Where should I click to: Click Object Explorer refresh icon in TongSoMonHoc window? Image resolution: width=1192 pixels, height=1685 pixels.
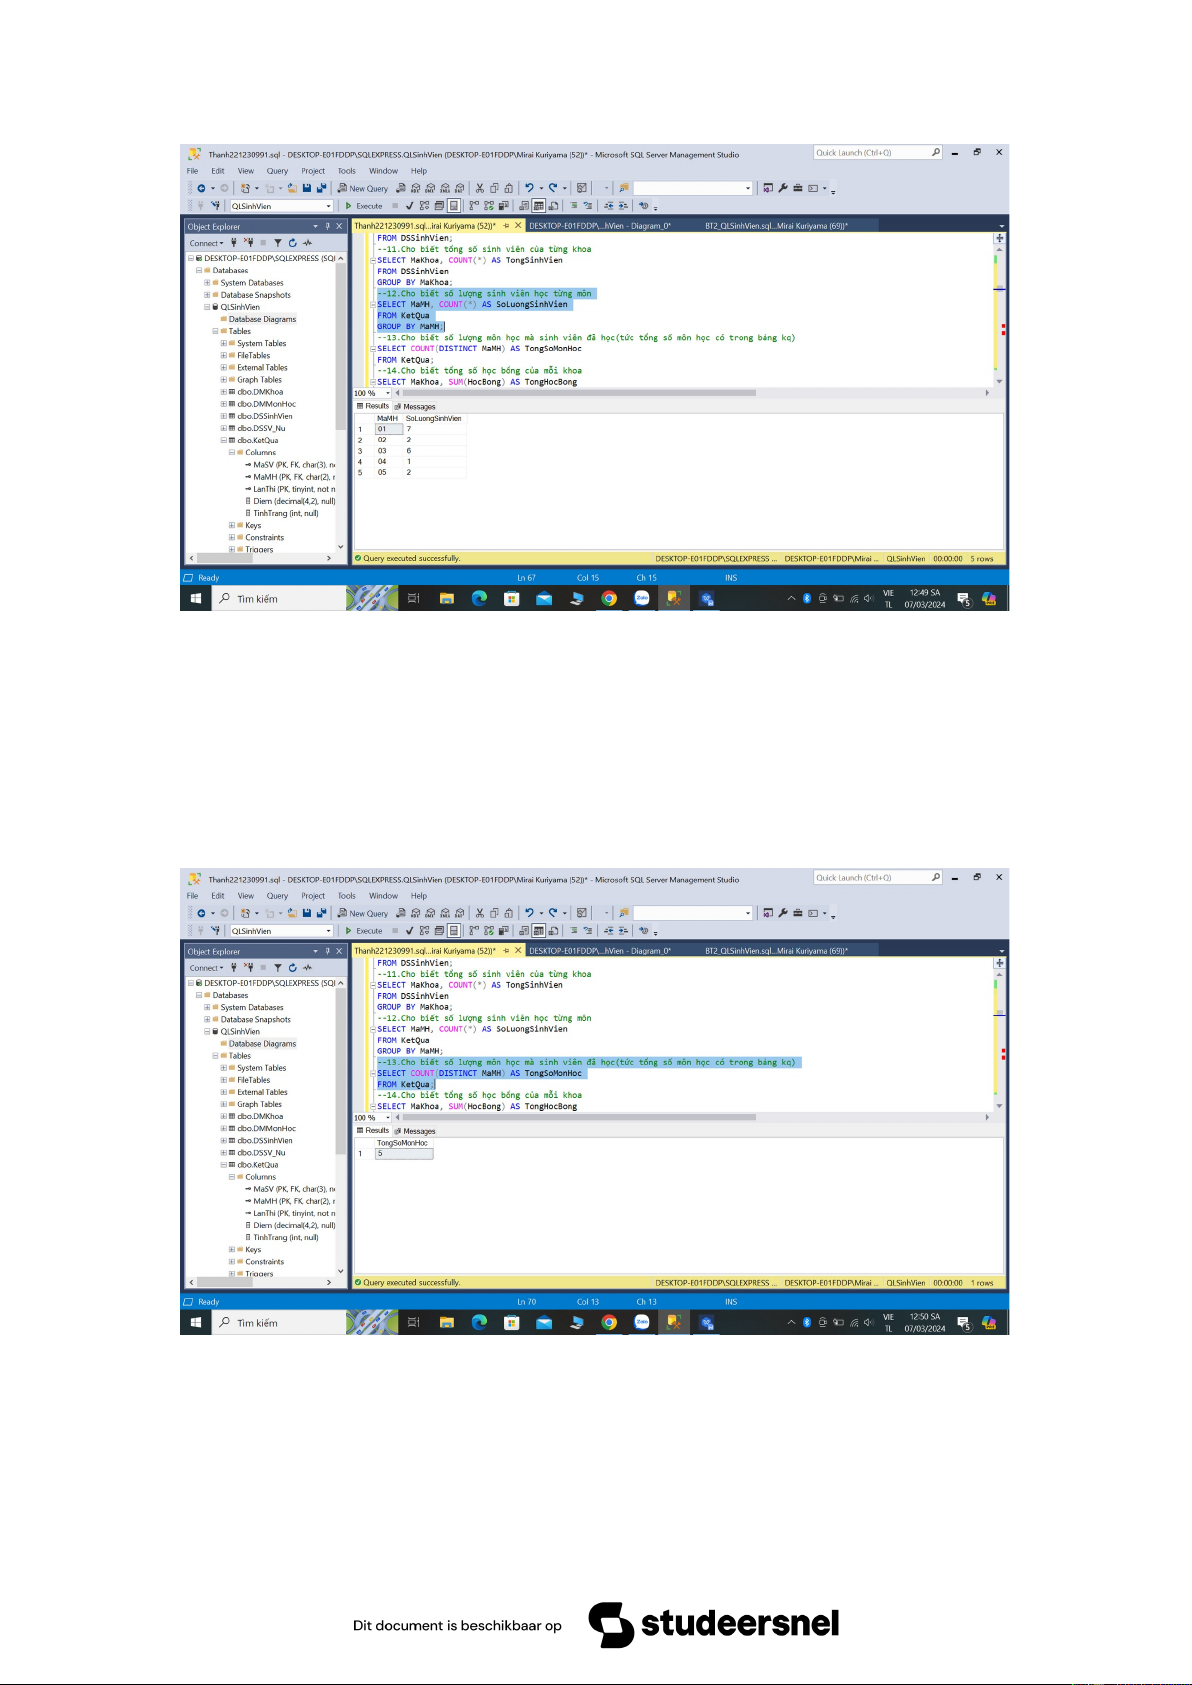tap(292, 968)
